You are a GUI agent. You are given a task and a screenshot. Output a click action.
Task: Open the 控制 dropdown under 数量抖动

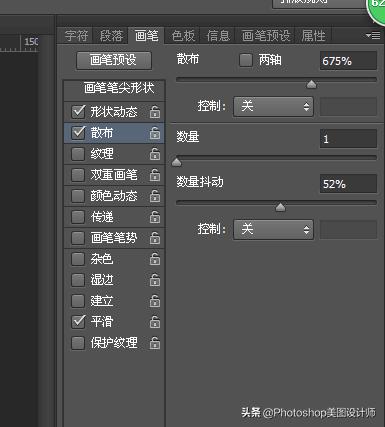tap(273, 229)
